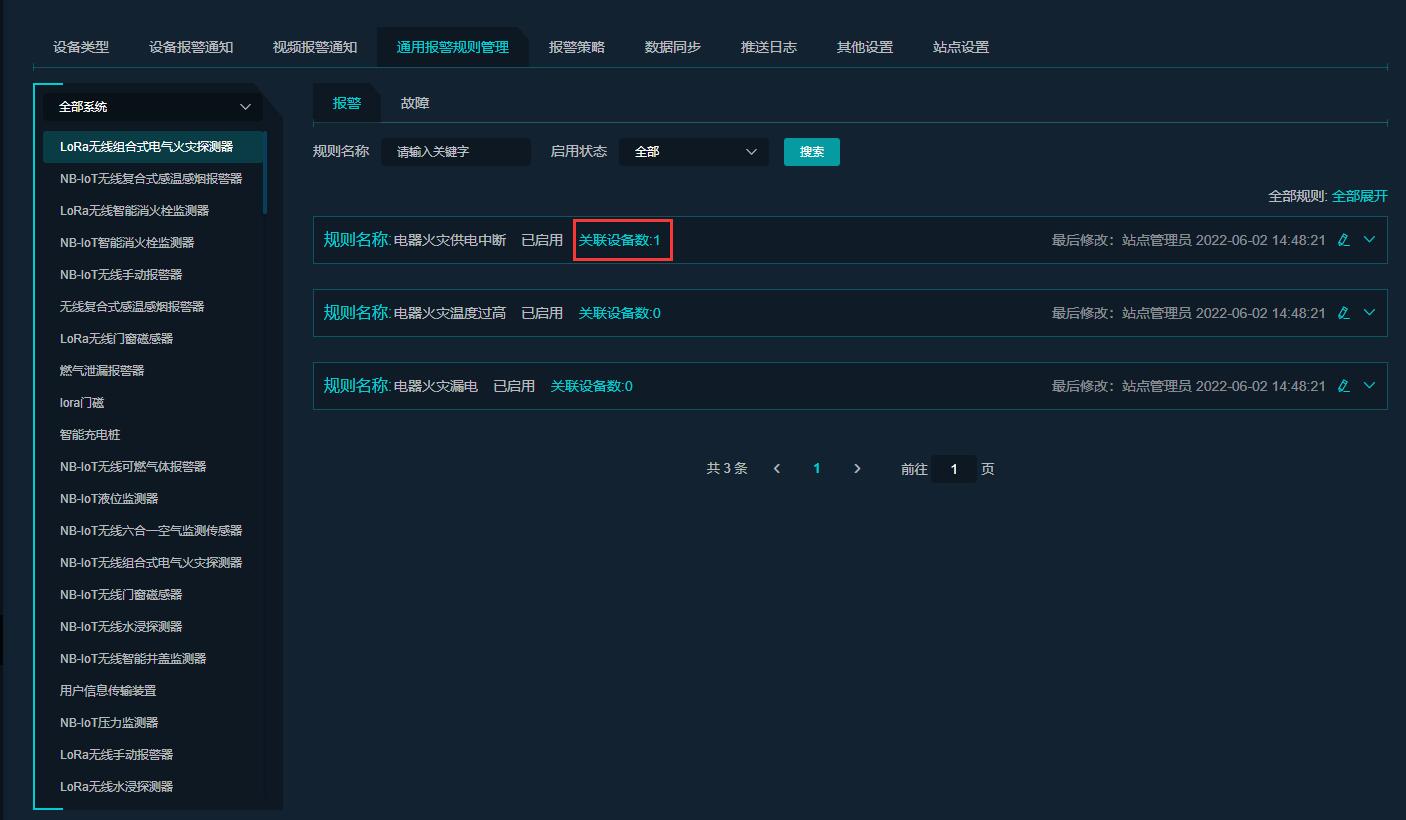
Task: Expand the 电器火灾漏电 rule chevron
Action: coord(1370,386)
